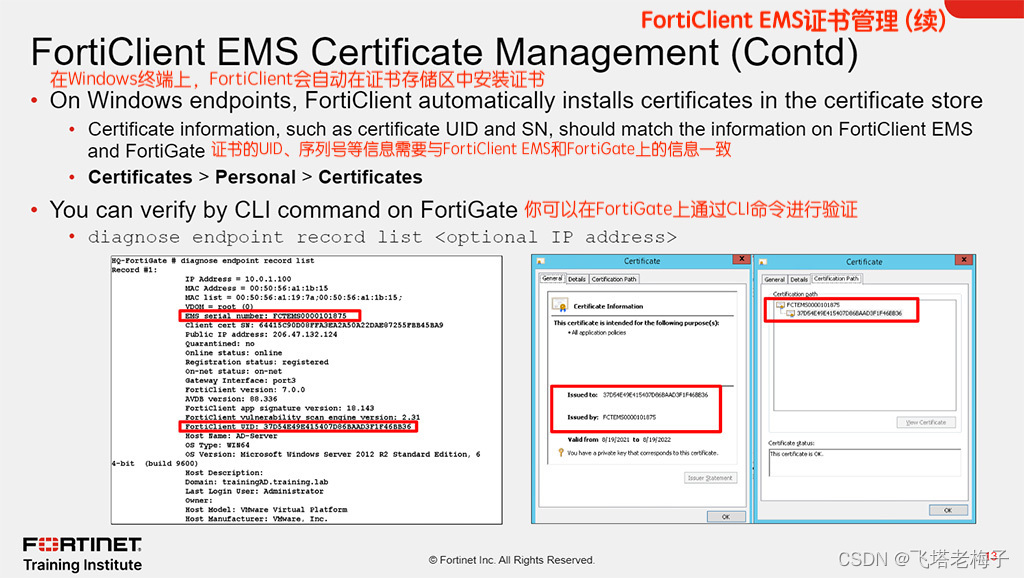1024x578 pixels.
Task: Click FortiClient version: 7.0.0 line
Action: point(245,389)
